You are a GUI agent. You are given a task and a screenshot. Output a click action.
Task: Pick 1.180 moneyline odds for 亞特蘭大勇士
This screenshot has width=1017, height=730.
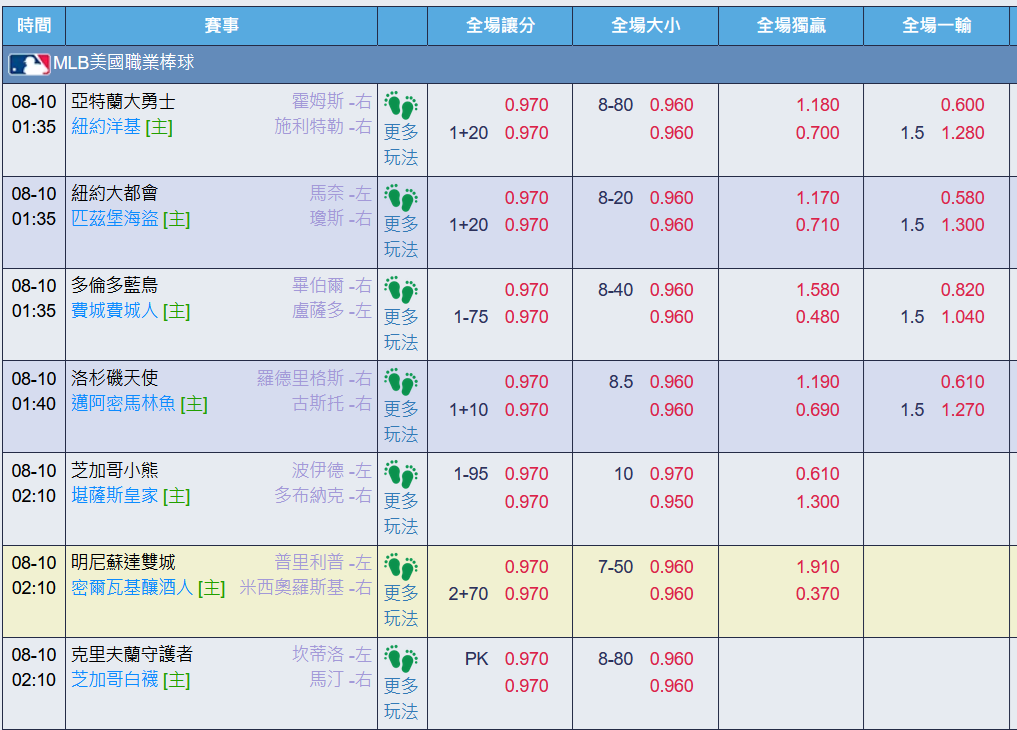pos(817,105)
